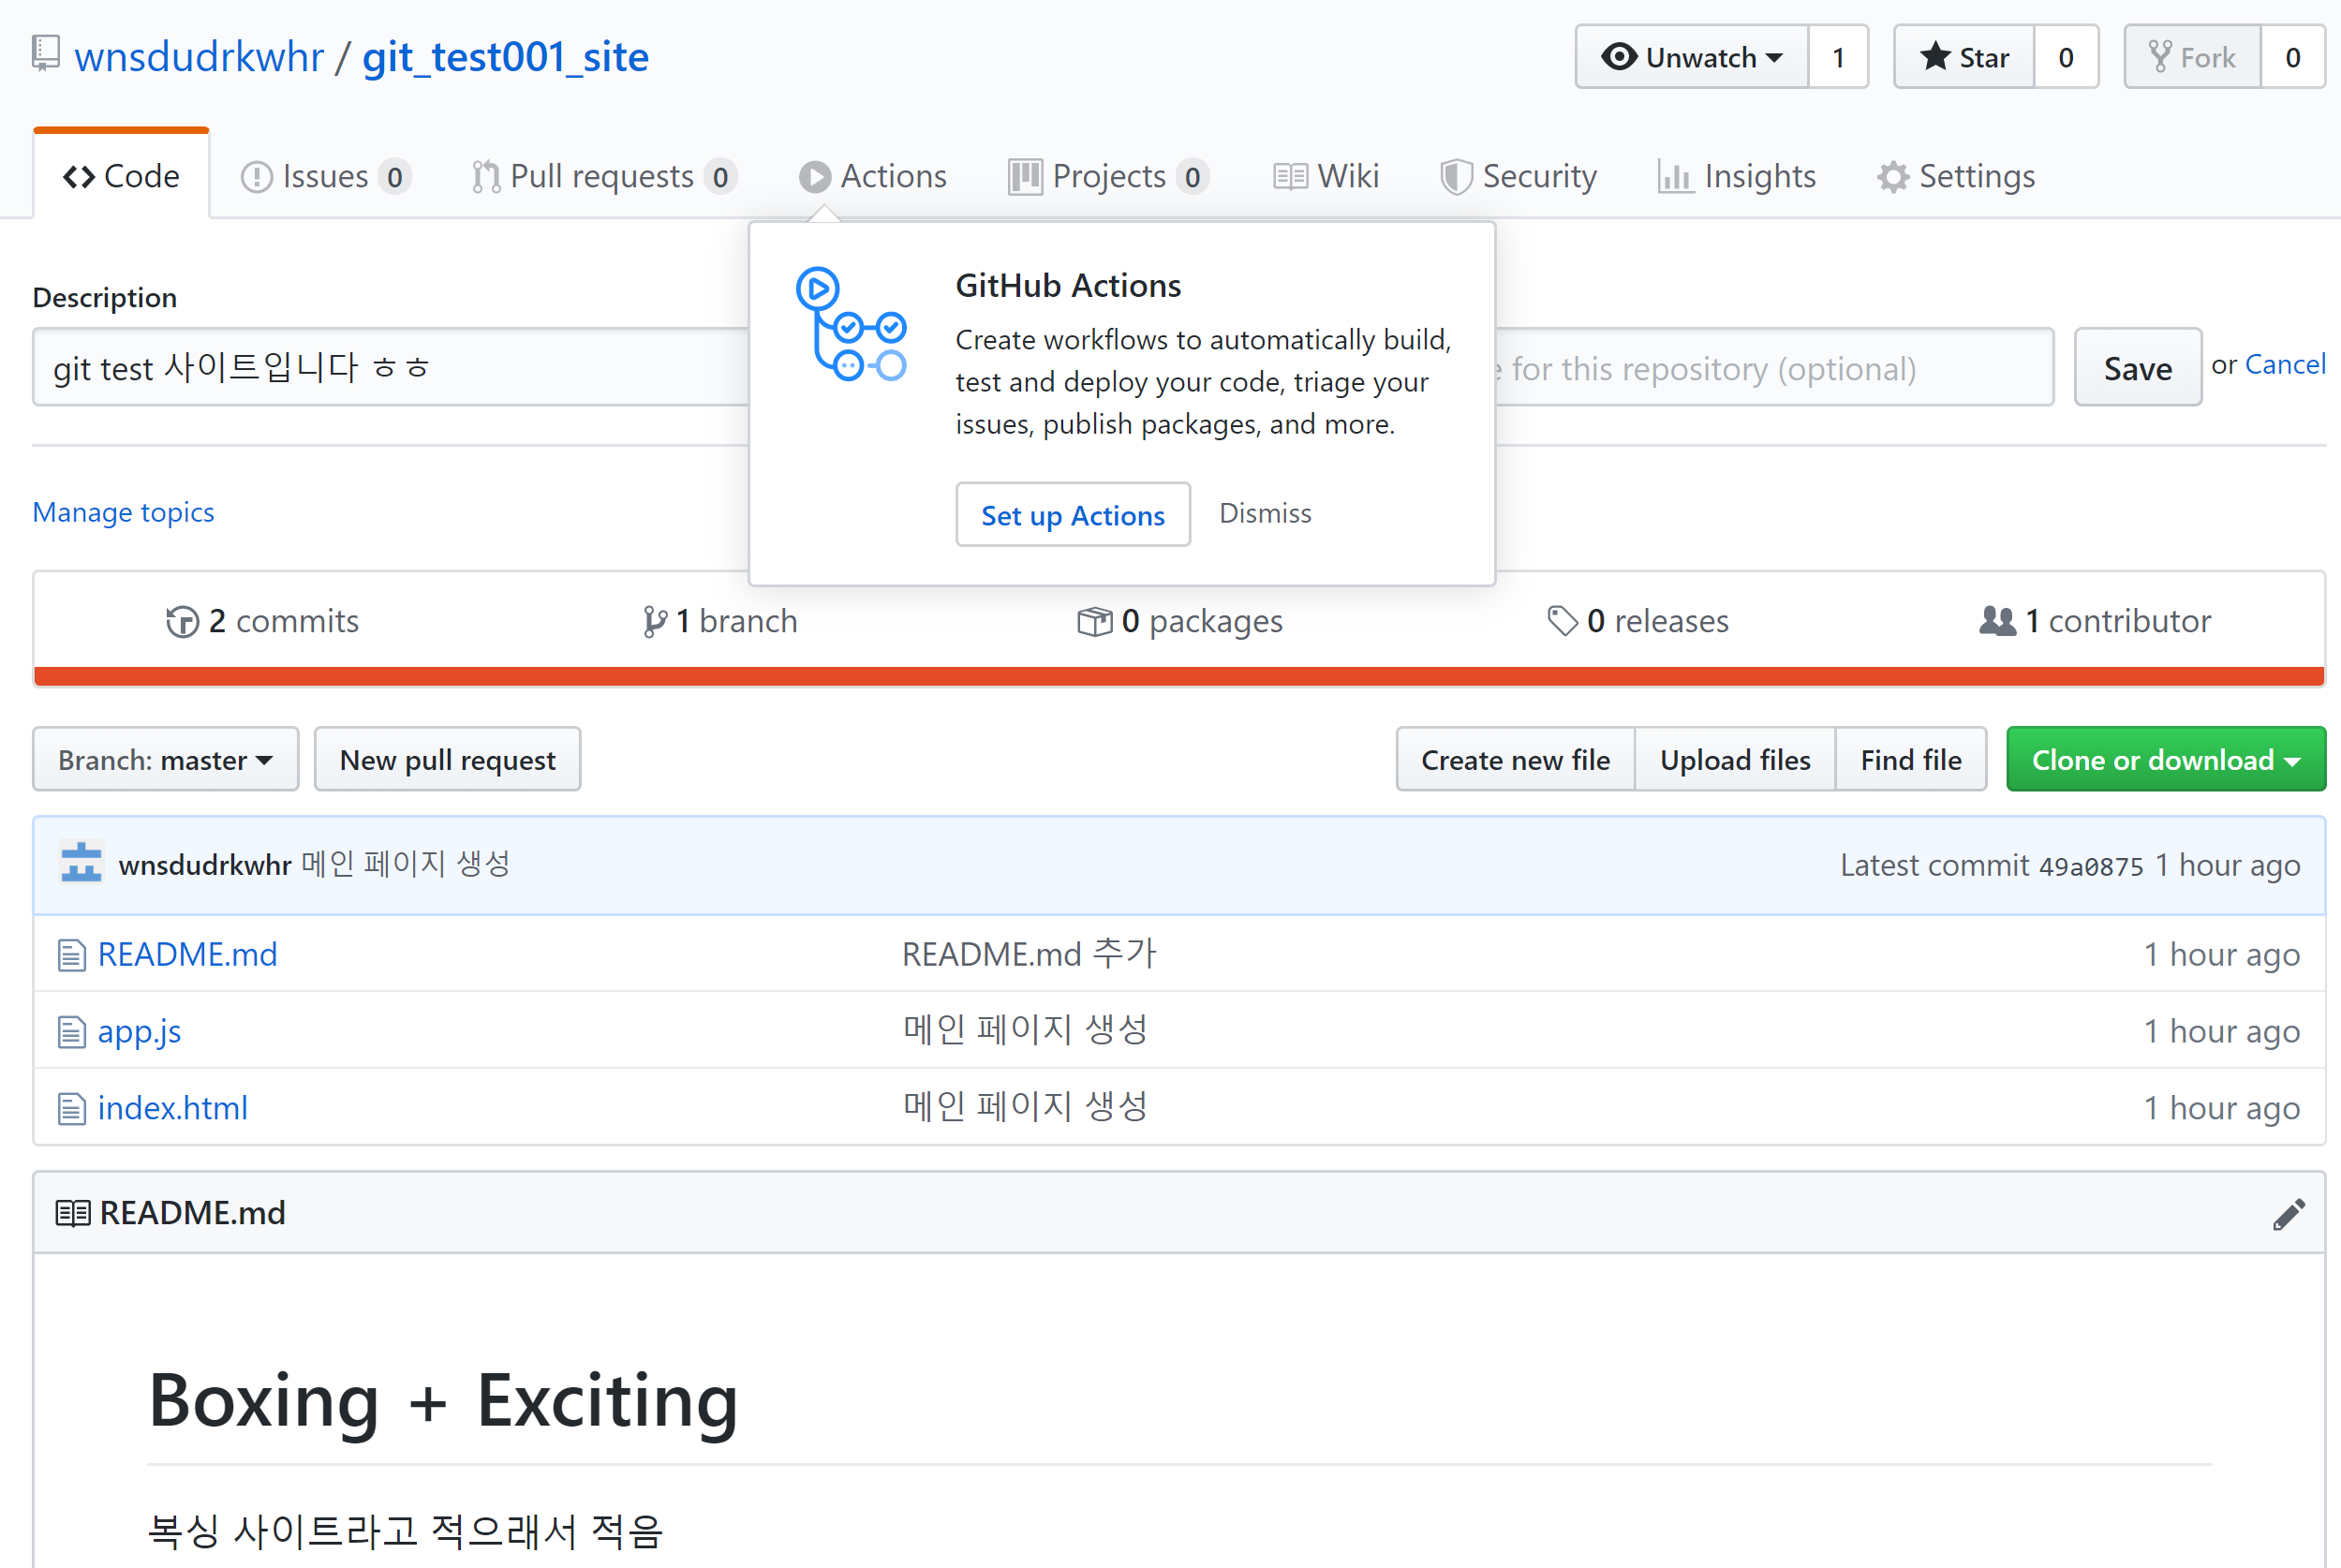The image size is (2341, 1568).
Task: Open the git_test001_site repository link
Action: (505, 57)
